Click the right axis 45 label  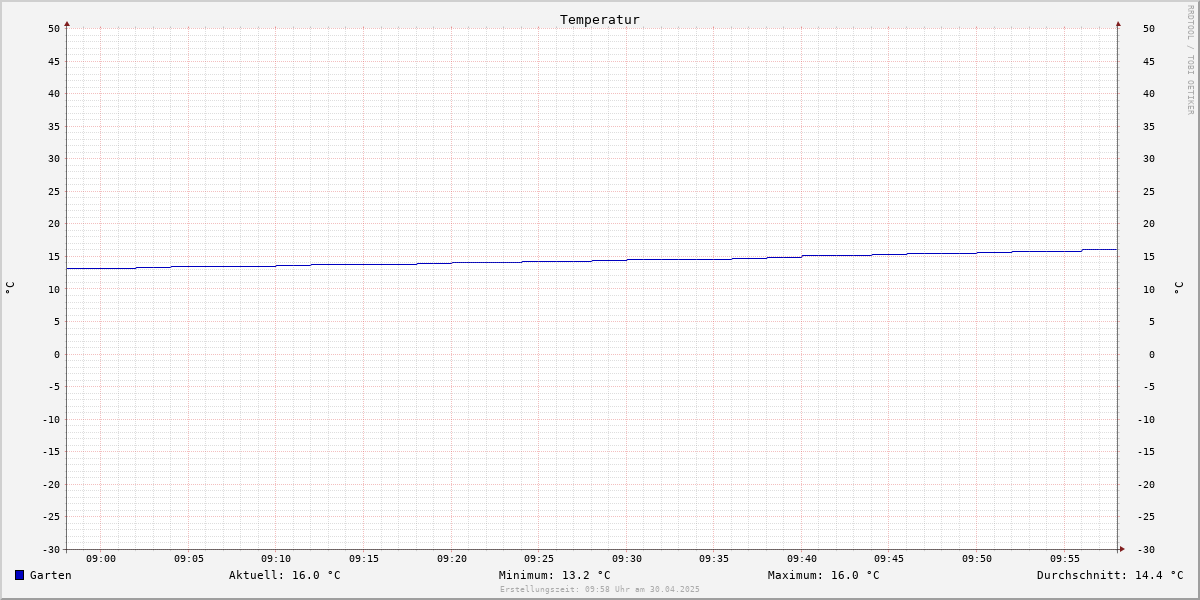point(1149,61)
